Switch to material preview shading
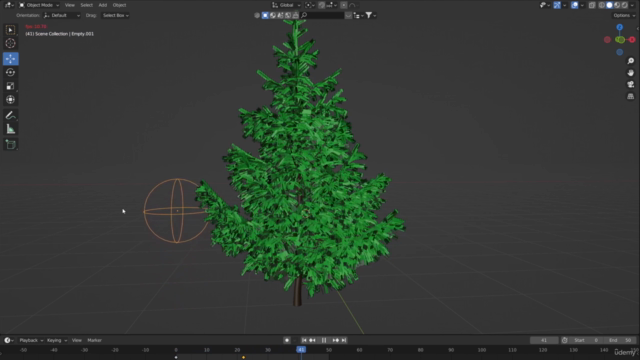This screenshot has width=640, height=360. pyautogui.click(x=617, y=5)
